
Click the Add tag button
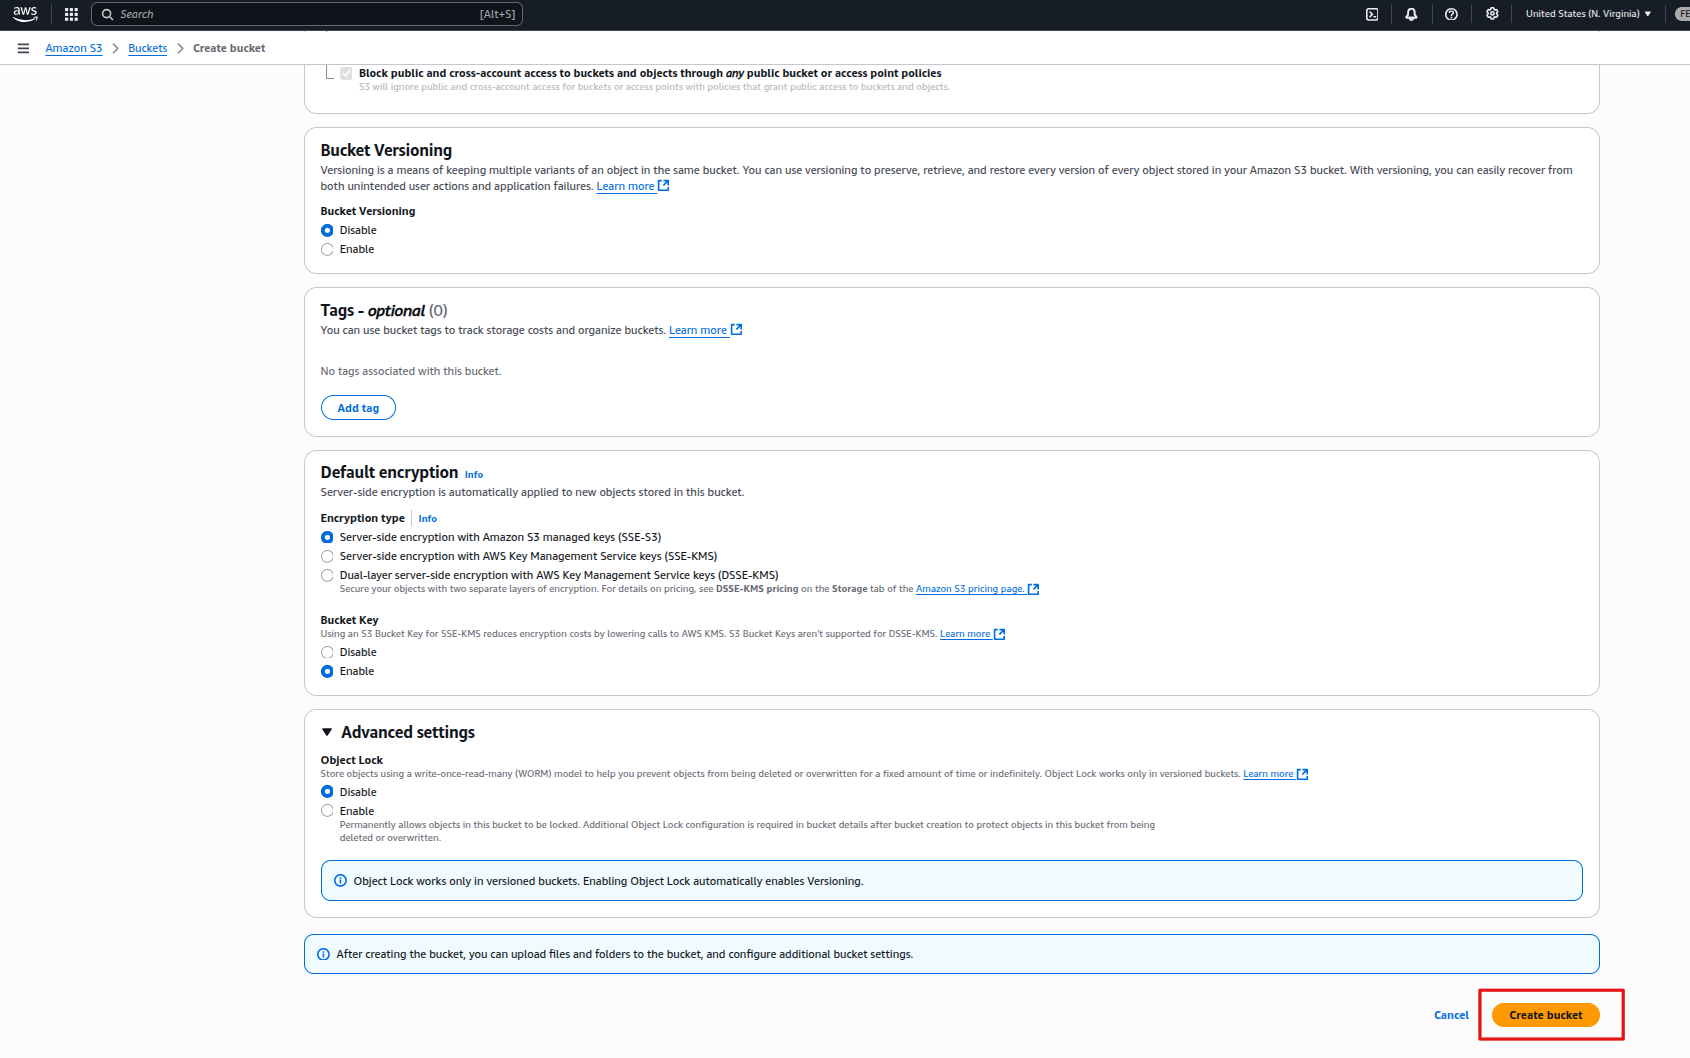pyautogui.click(x=358, y=408)
